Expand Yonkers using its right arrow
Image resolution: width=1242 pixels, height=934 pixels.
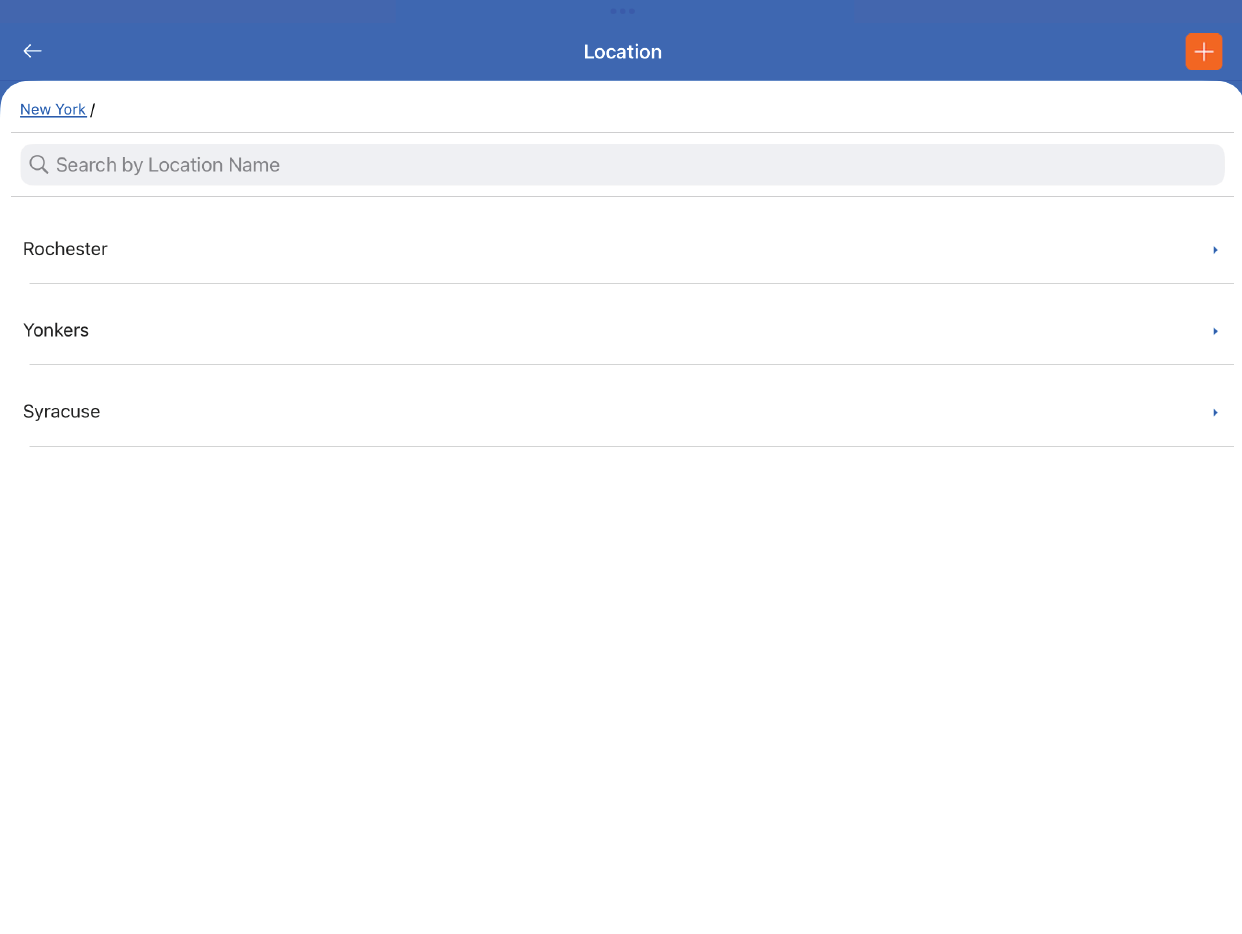pyautogui.click(x=1215, y=331)
